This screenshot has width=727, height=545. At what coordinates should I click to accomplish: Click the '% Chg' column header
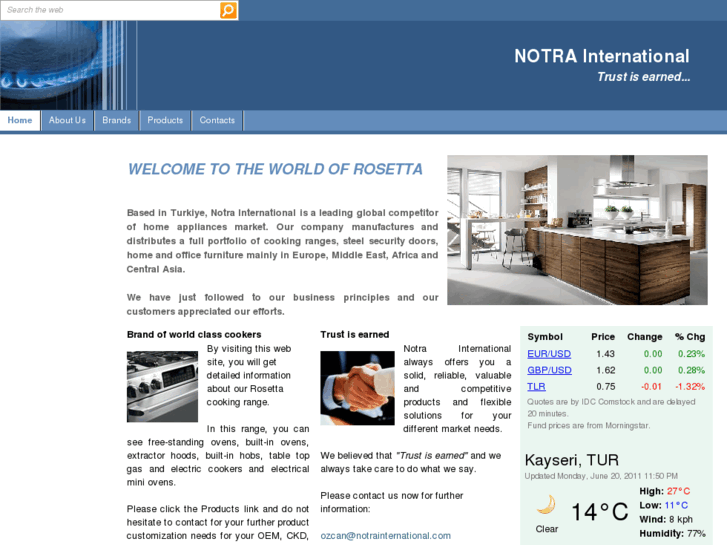690,337
